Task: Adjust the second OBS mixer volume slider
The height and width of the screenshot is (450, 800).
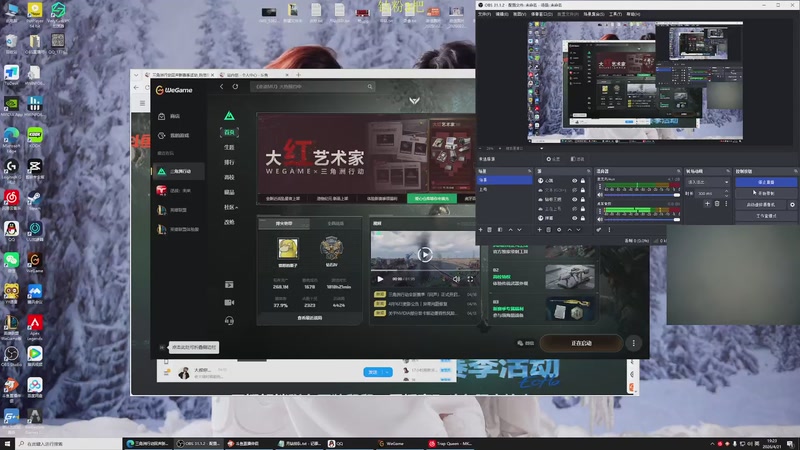Action: click(x=642, y=219)
